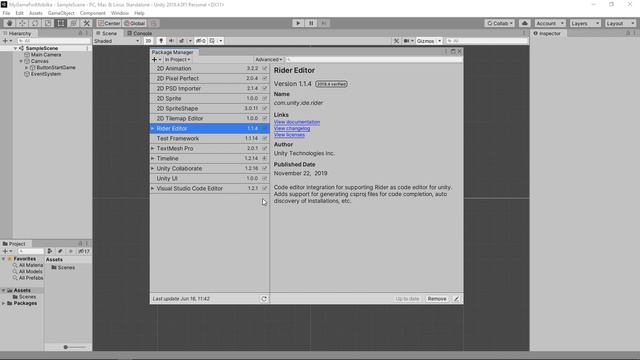Click the Pause button
This screenshot has width=640, height=360.
[311, 23]
